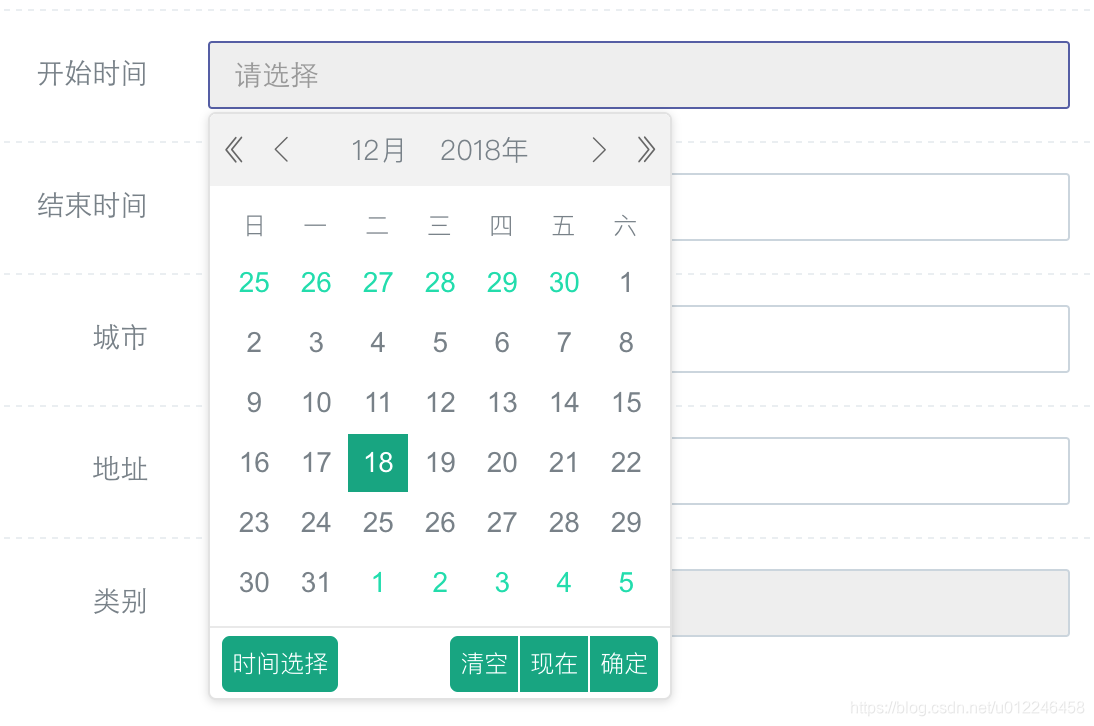Select November 25 from the previous month
Viewport: 1094px width, 726px height.
click(x=254, y=282)
